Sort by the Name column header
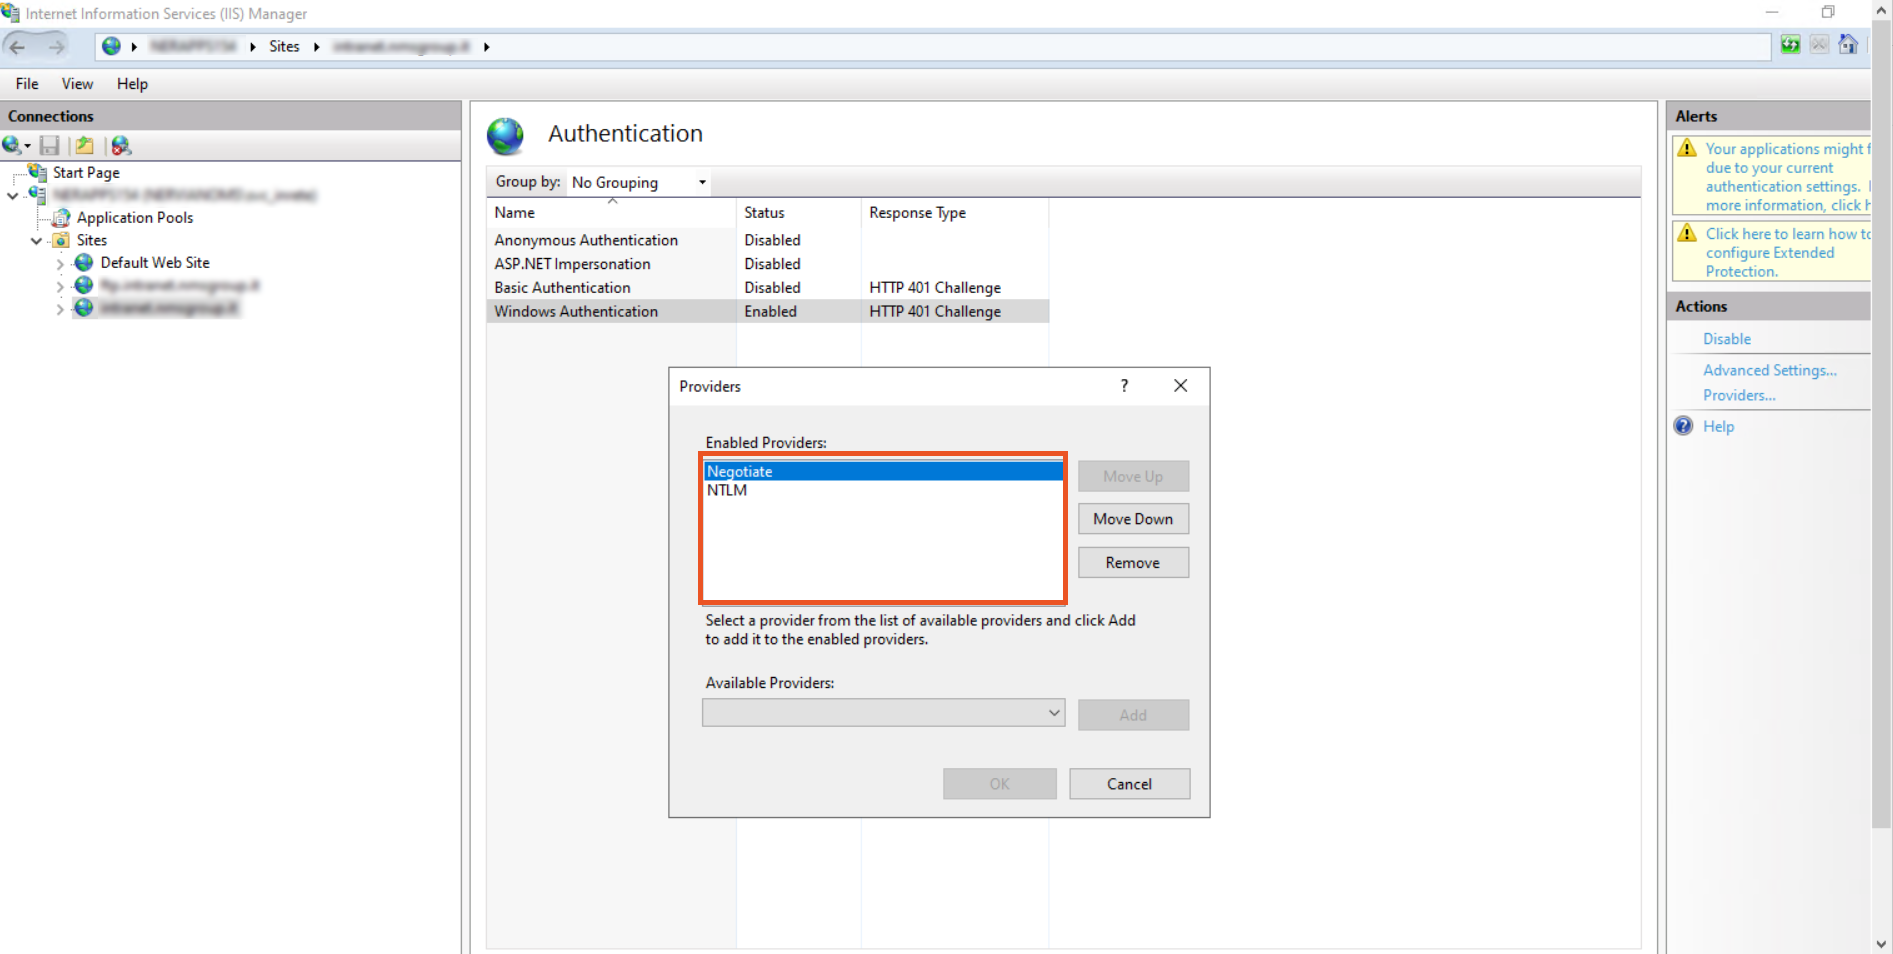The height and width of the screenshot is (954, 1893). 611,212
